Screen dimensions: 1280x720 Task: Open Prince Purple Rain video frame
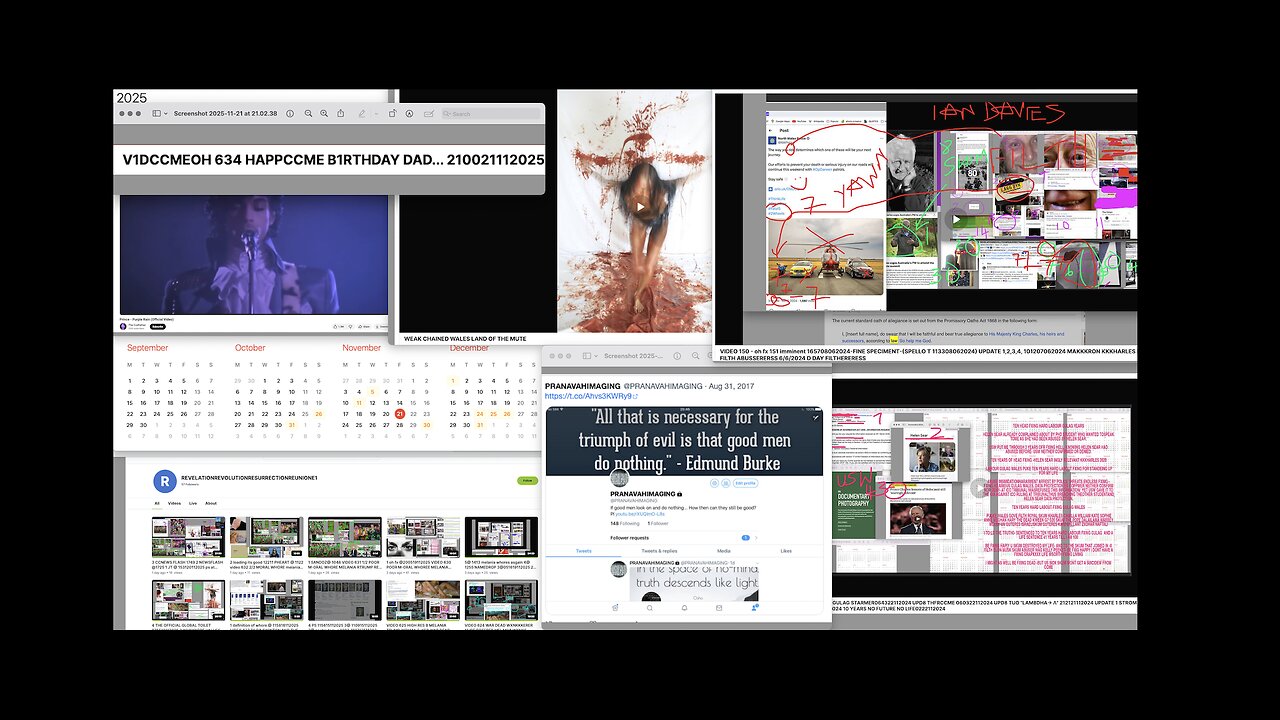pos(253,255)
